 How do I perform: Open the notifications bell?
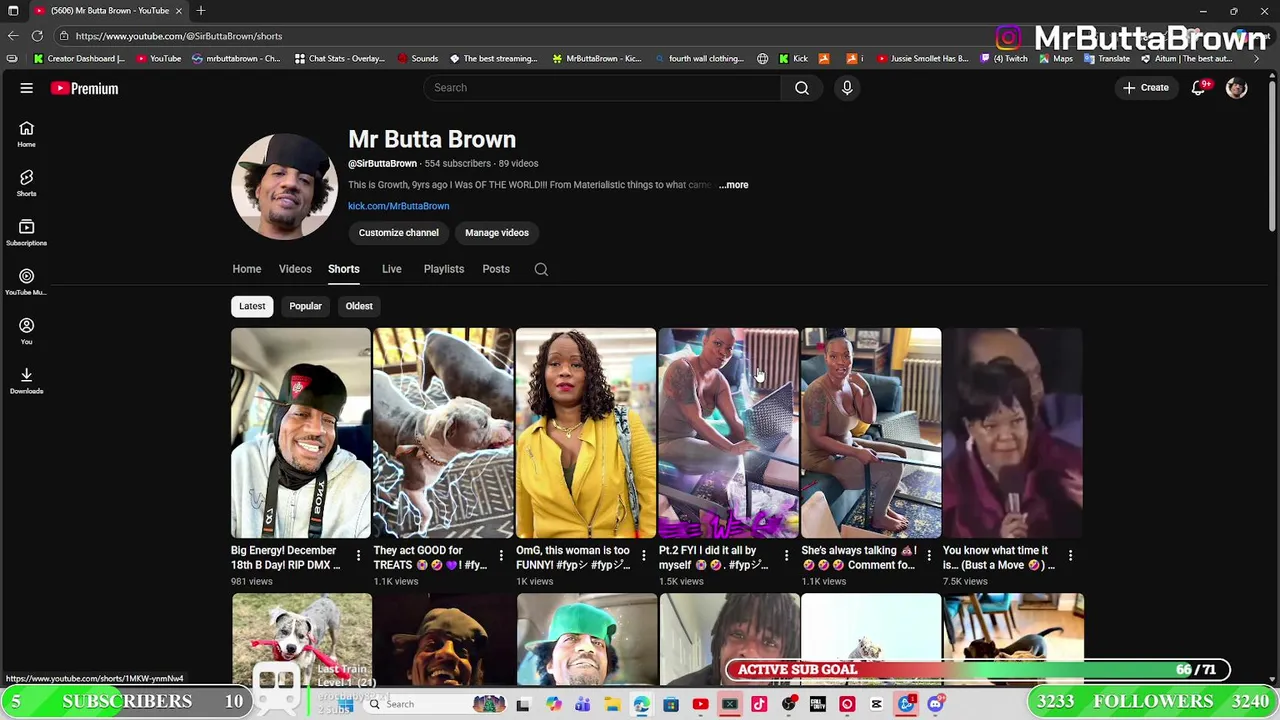[x=1198, y=88]
